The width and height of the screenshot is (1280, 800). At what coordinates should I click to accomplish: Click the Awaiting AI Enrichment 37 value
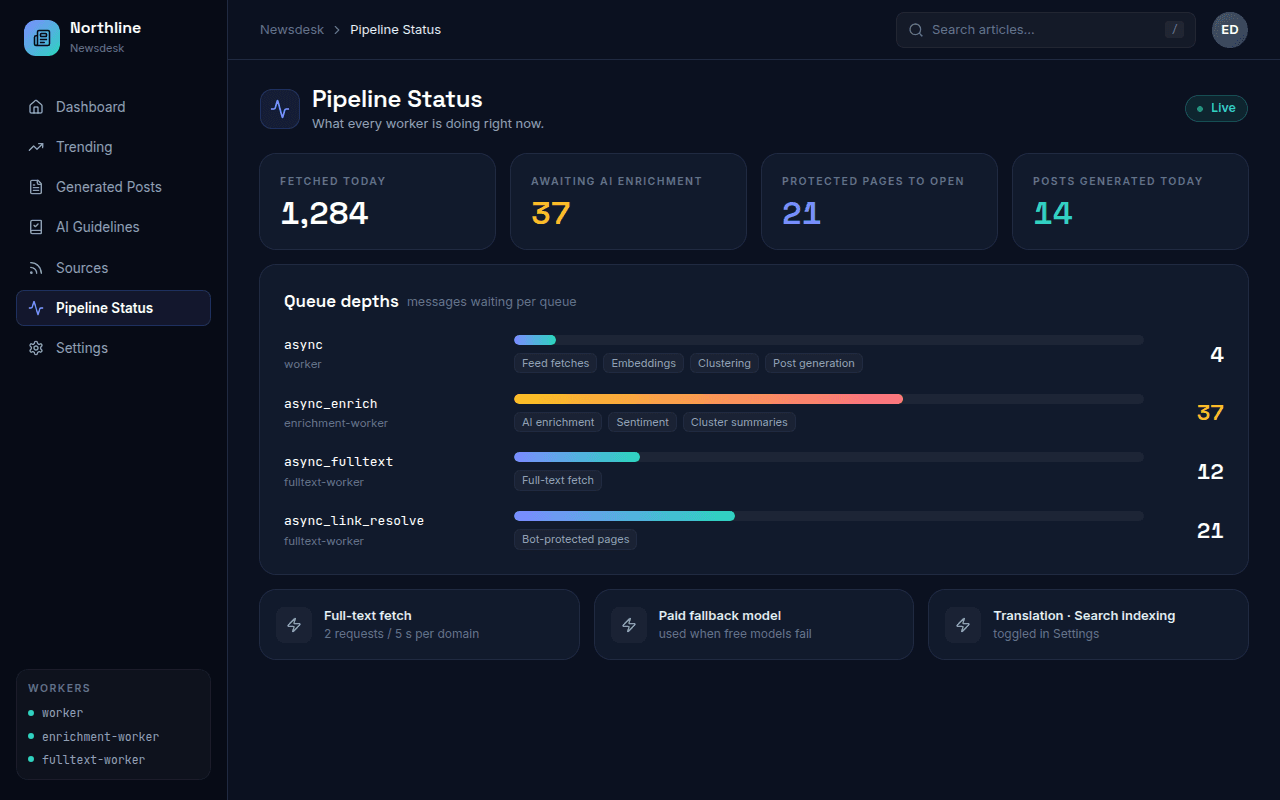coord(551,213)
